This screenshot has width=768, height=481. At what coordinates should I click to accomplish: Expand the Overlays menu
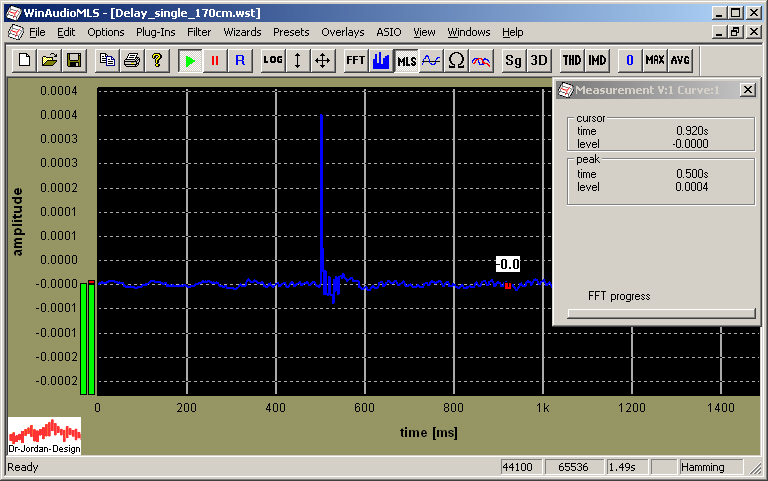coord(343,32)
